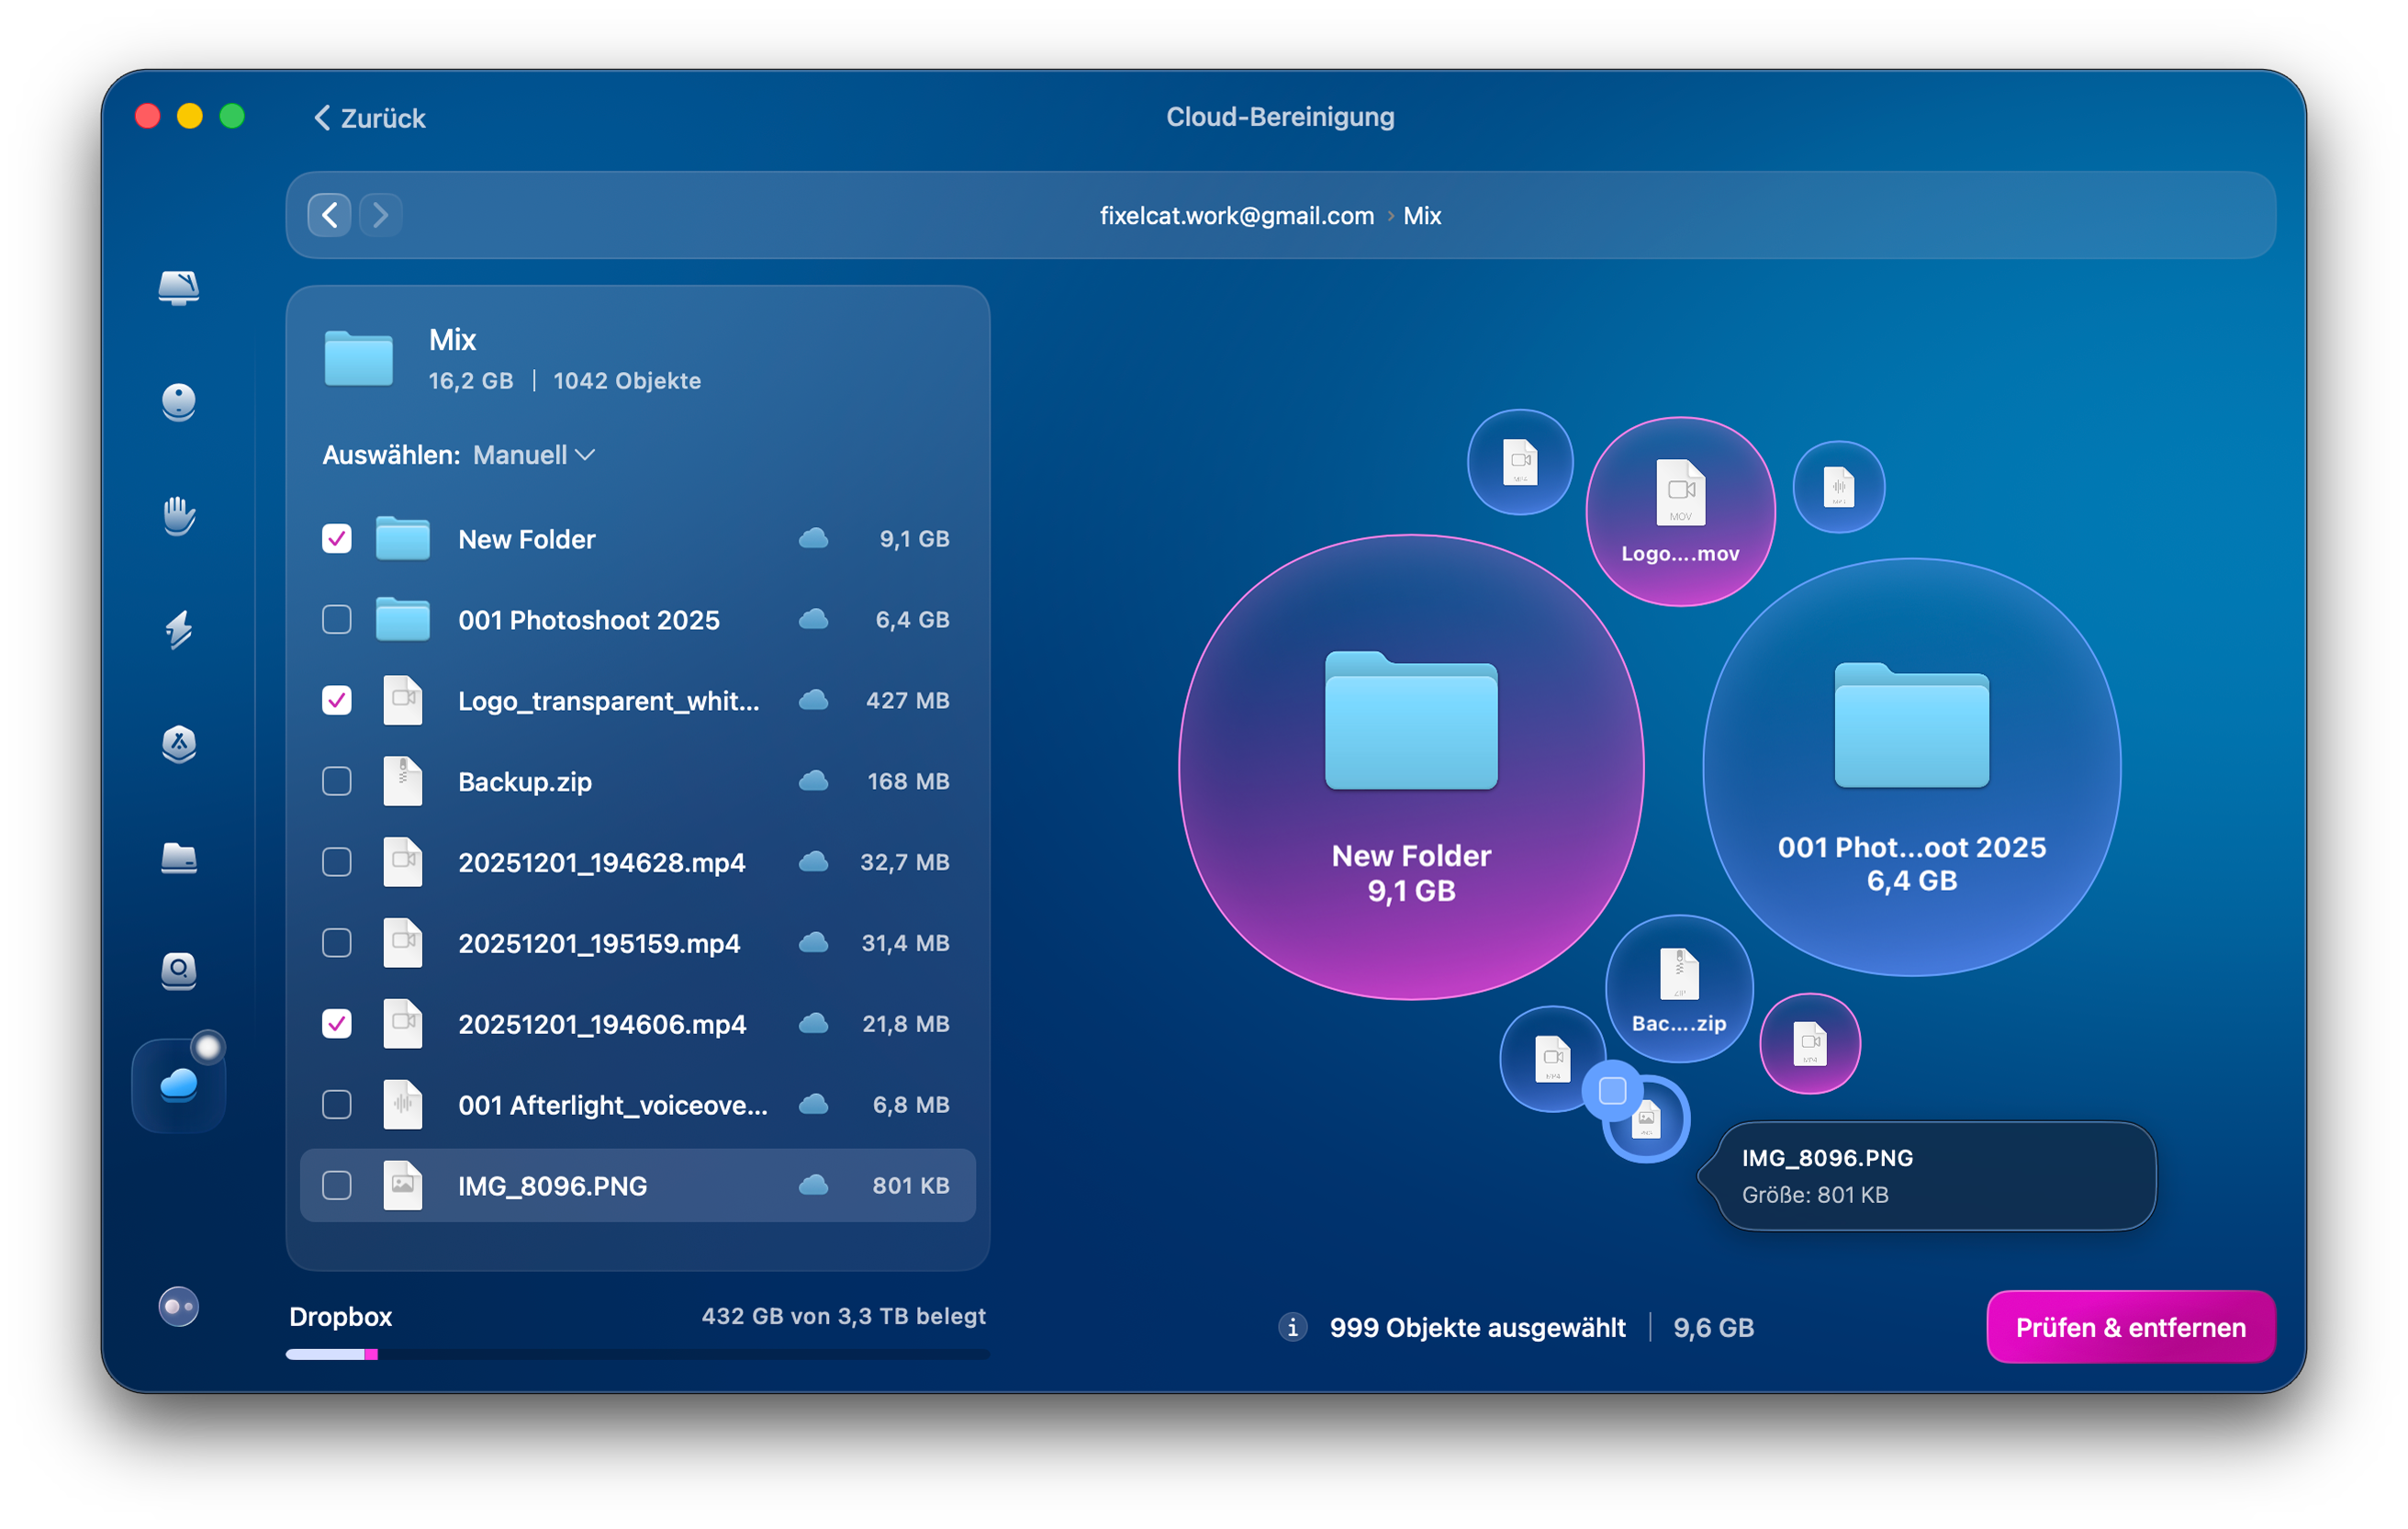Uncheck the New Folder selection
This screenshot has height=1529, width=2408.
[x=336, y=539]
